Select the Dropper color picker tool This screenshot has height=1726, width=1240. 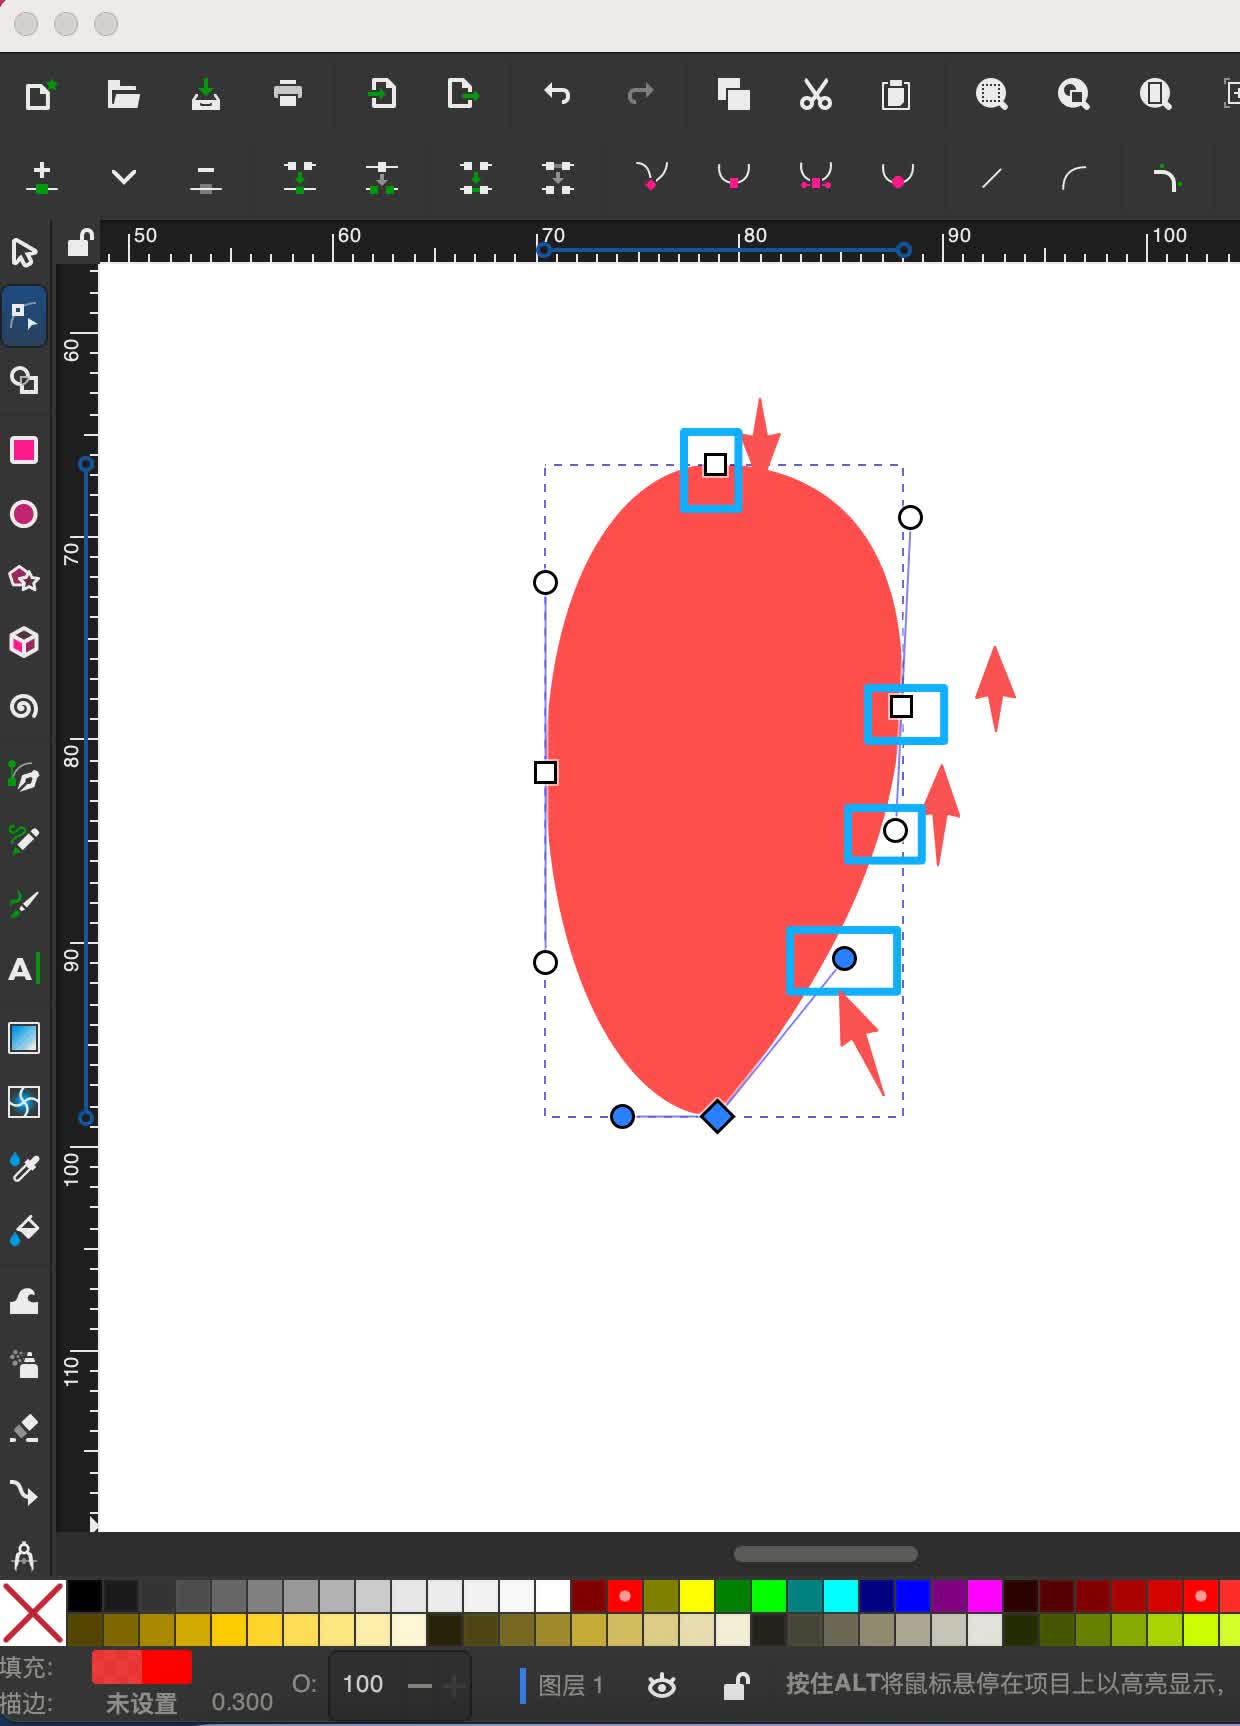[x=24, y=1166]
